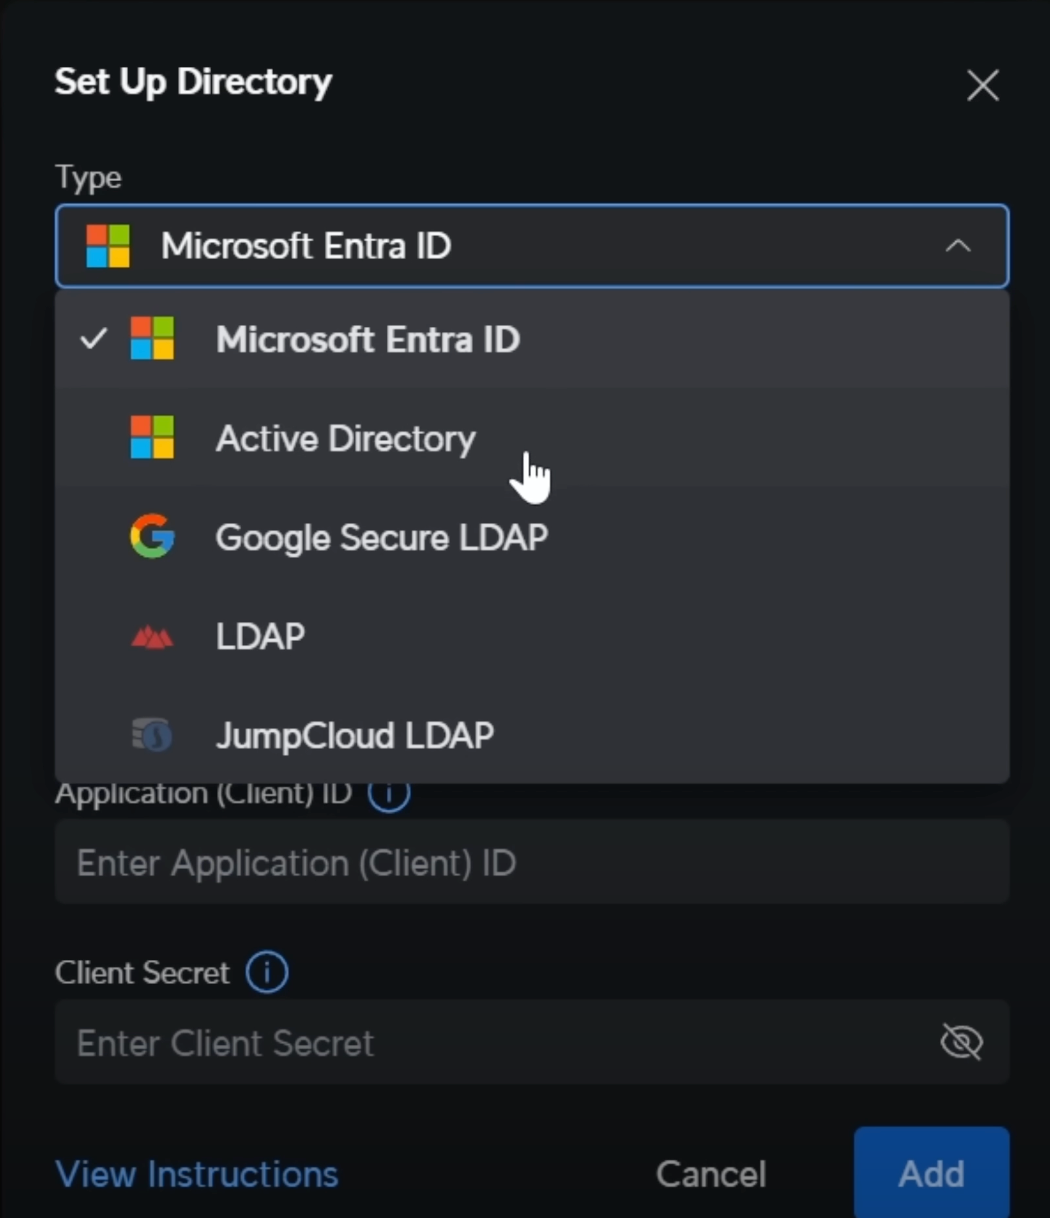Click the Type field label
Screen dimensions: 1050x1218
(88, 178)
